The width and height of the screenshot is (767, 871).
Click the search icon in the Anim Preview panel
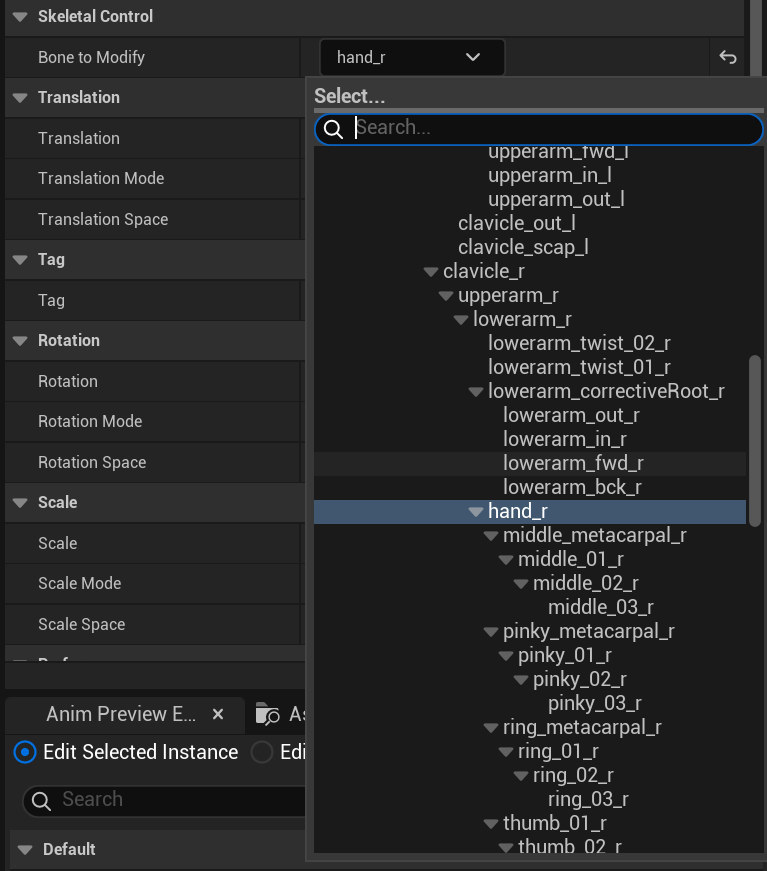41,800
